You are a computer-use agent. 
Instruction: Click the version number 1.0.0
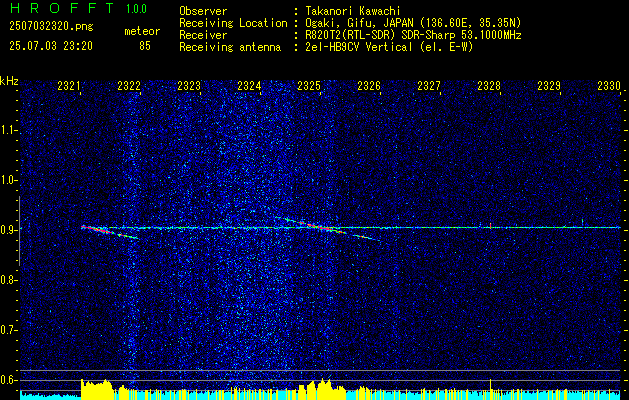(x=136, y=8)
